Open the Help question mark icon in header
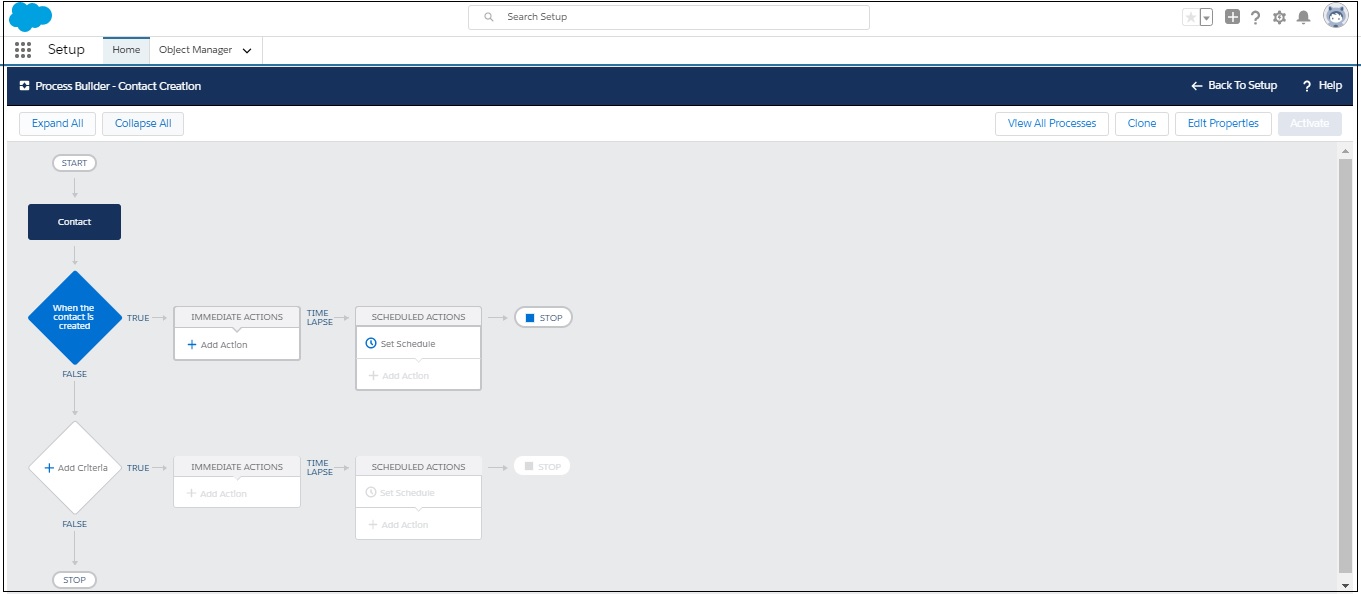The height and width of the screenshot is (594, 1361). click(1256, 17)
